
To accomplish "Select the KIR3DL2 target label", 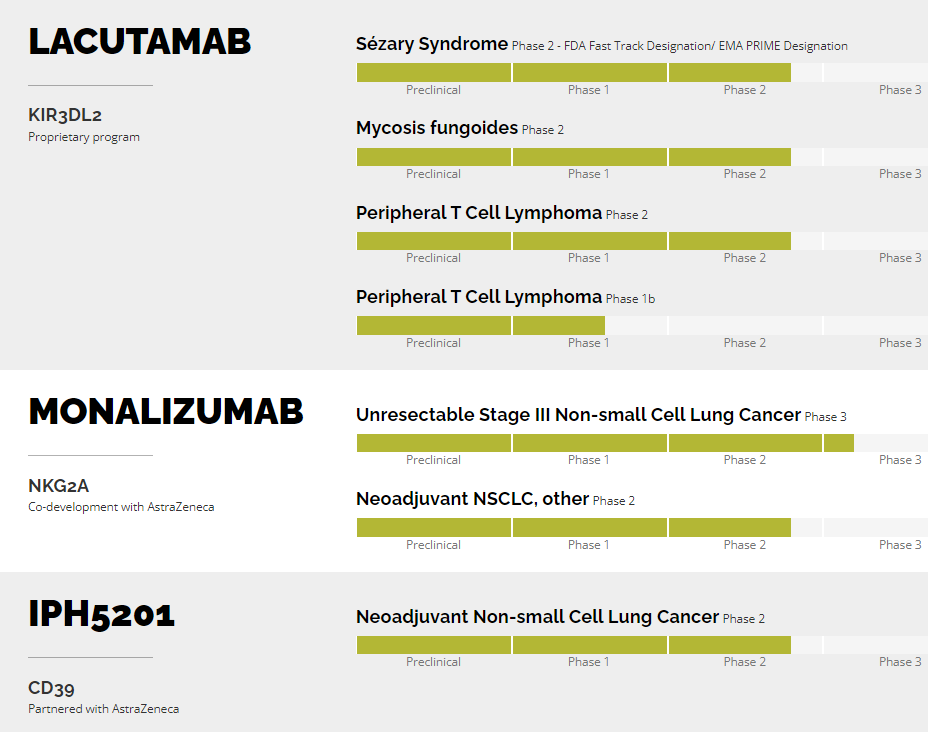I will click(65, 115).
